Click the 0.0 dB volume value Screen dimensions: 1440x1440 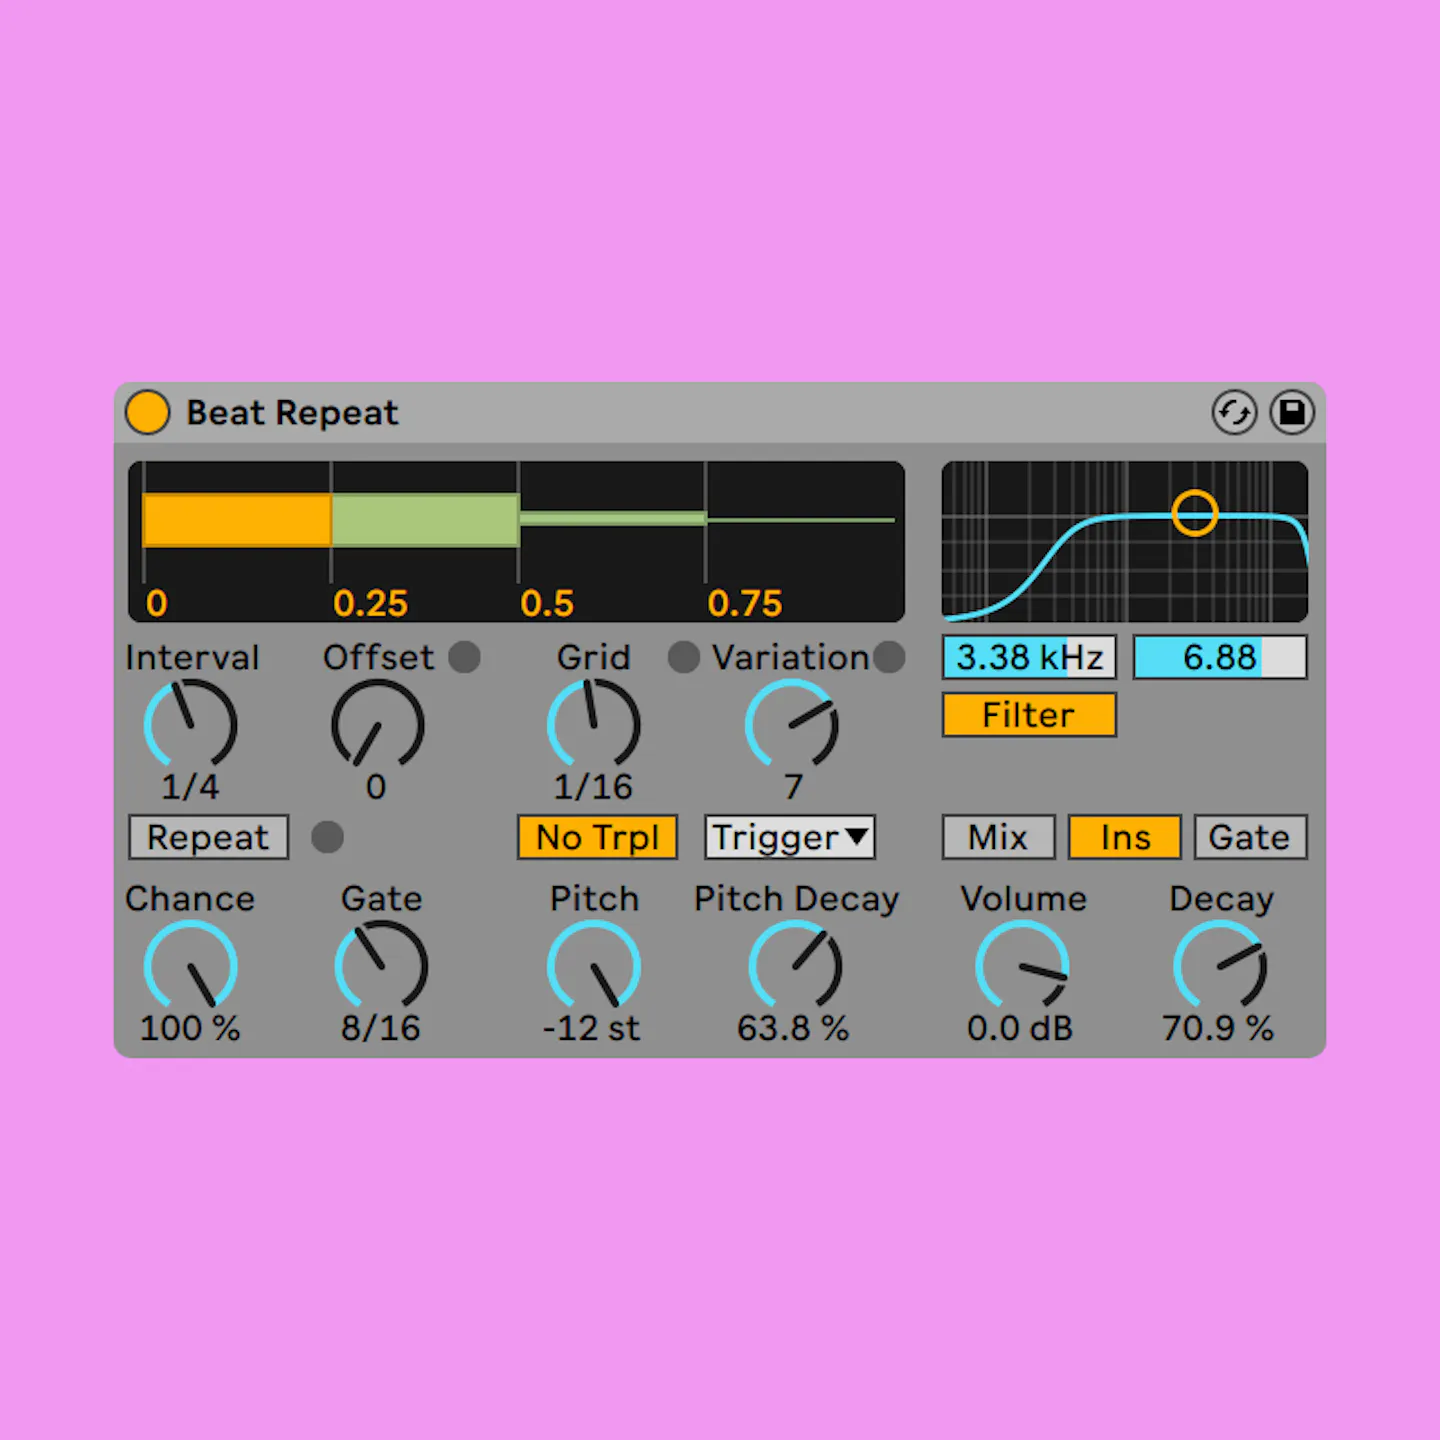point(1020,1028)
